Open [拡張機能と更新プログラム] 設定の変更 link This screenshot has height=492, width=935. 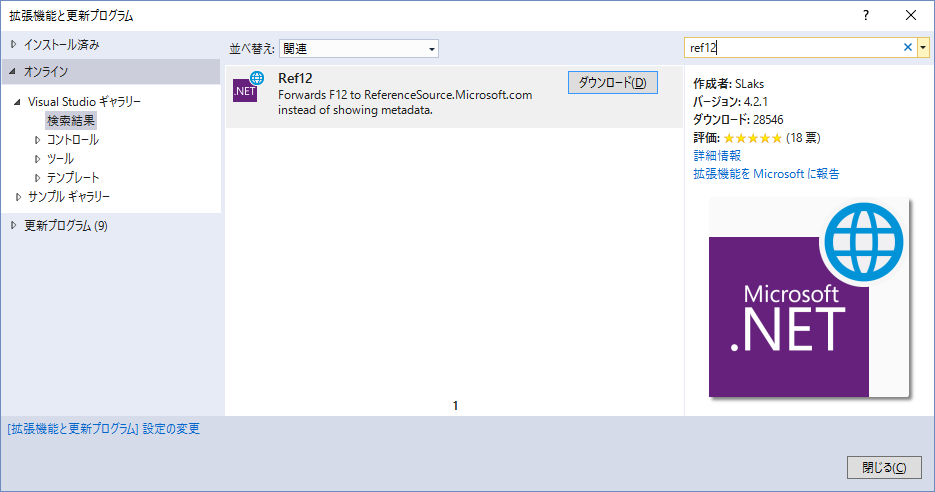104,429
